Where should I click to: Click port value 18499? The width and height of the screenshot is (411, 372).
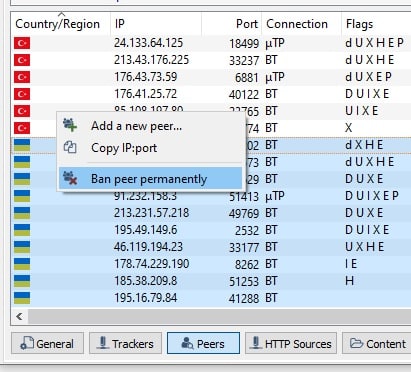(x=244, y=43)
